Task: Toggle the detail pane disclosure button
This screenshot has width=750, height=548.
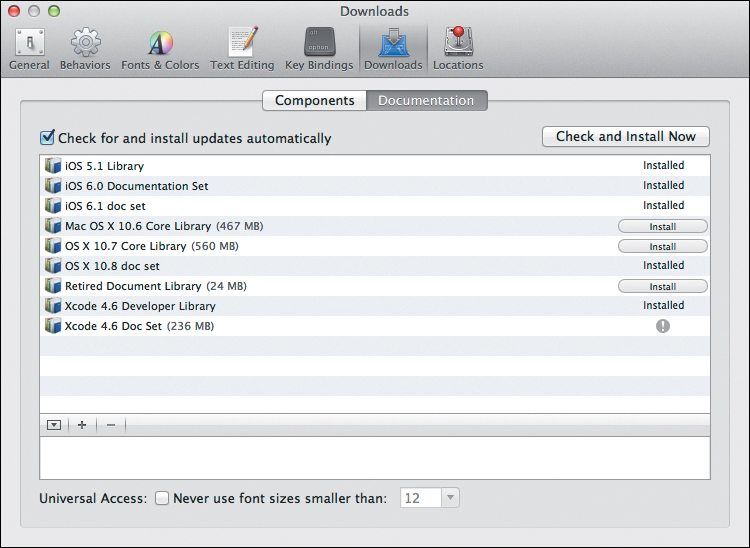Action: [54, 425]
